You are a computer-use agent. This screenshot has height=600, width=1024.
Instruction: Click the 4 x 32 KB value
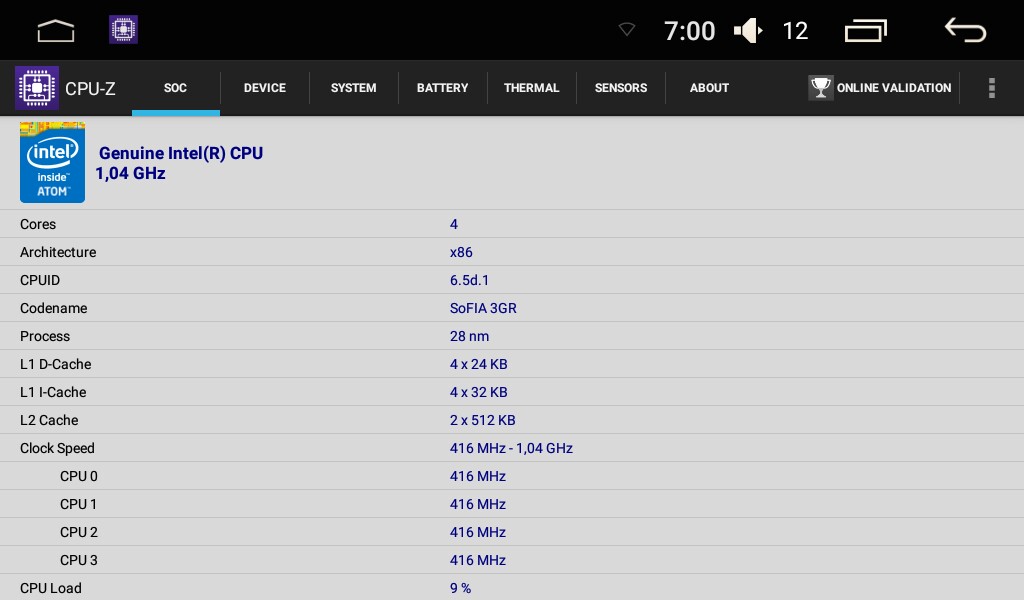[x=479, y=393]
